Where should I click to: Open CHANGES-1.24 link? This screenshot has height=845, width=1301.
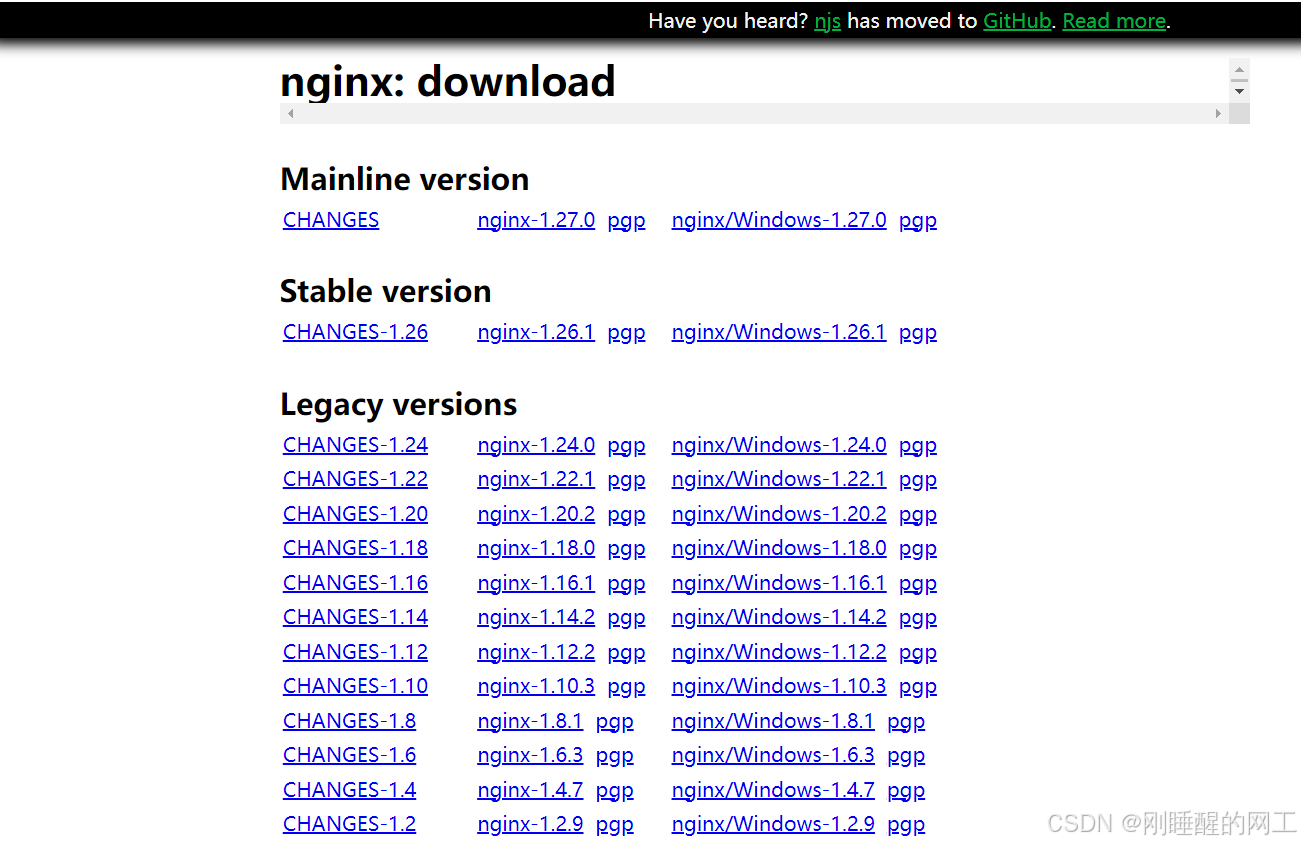[355, 445]
